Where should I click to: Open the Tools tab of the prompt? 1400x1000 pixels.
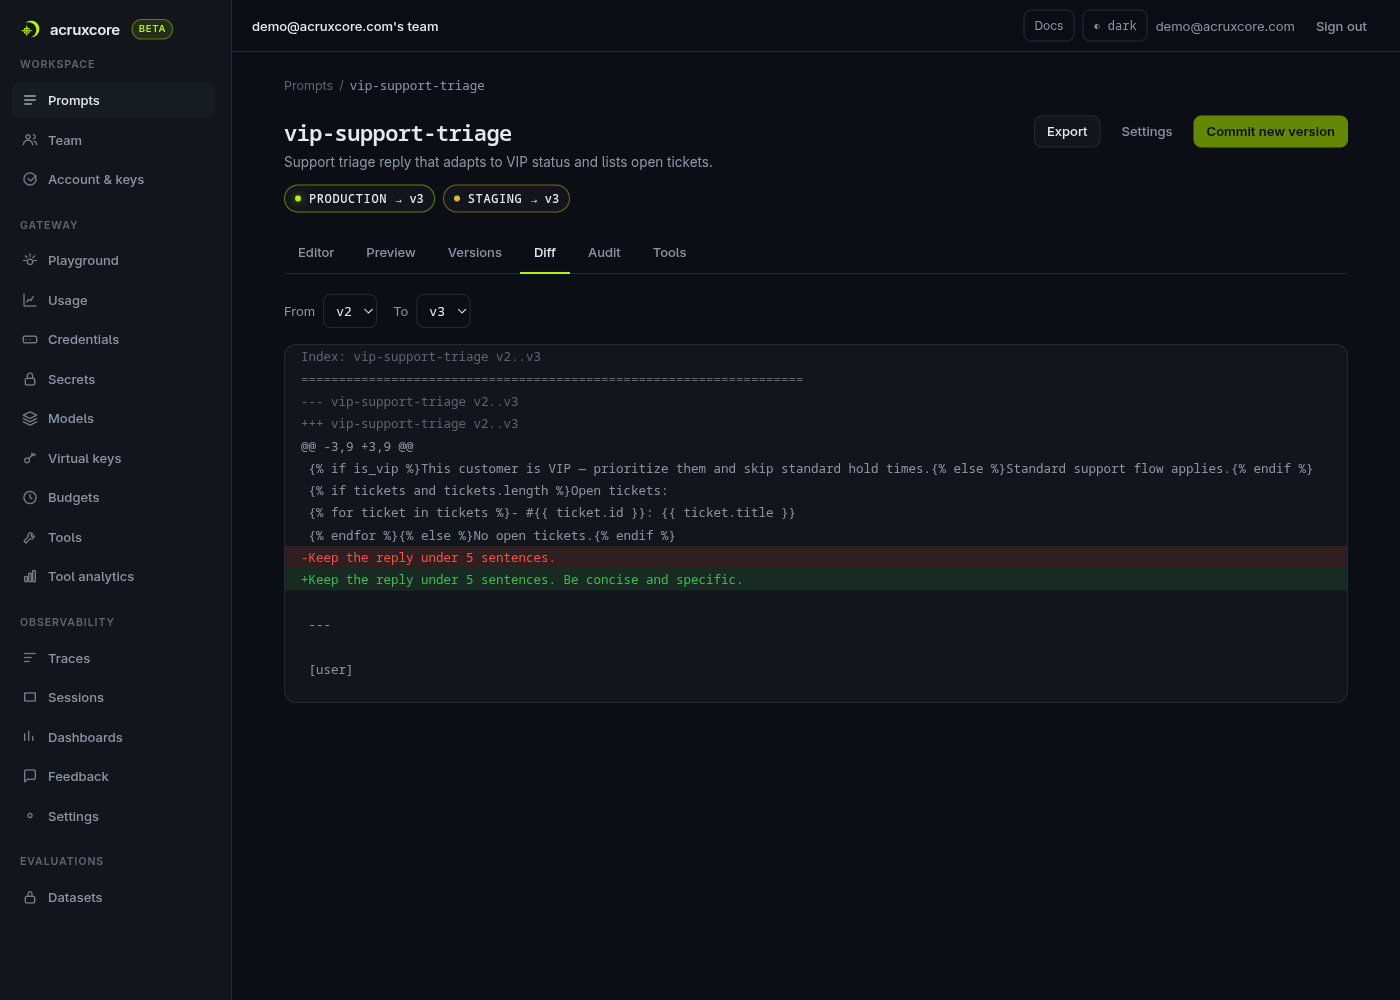coord(670,253)
